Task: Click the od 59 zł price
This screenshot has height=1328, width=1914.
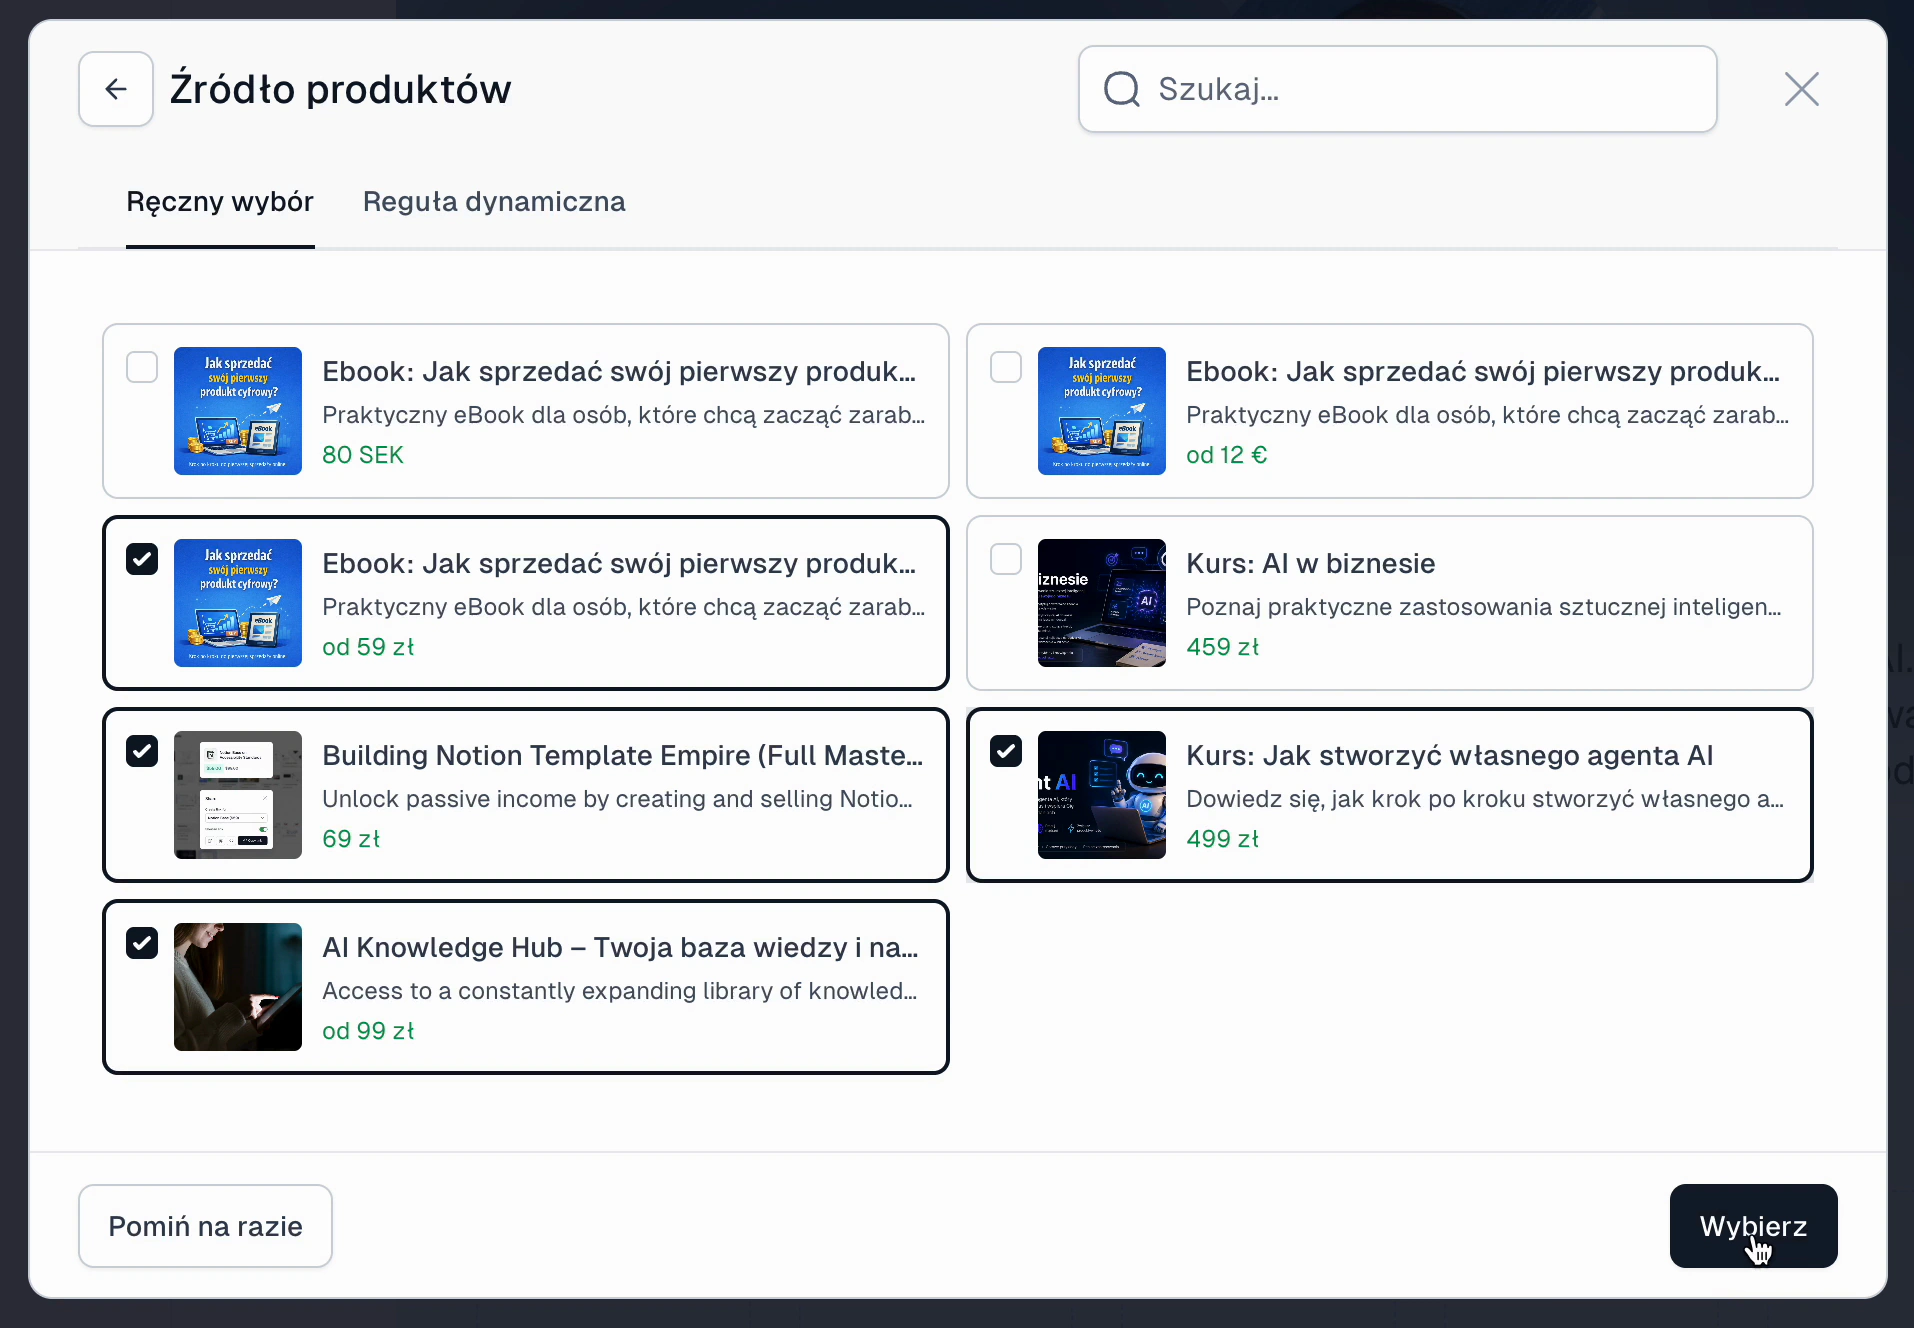Action: [x=368, y=647]
